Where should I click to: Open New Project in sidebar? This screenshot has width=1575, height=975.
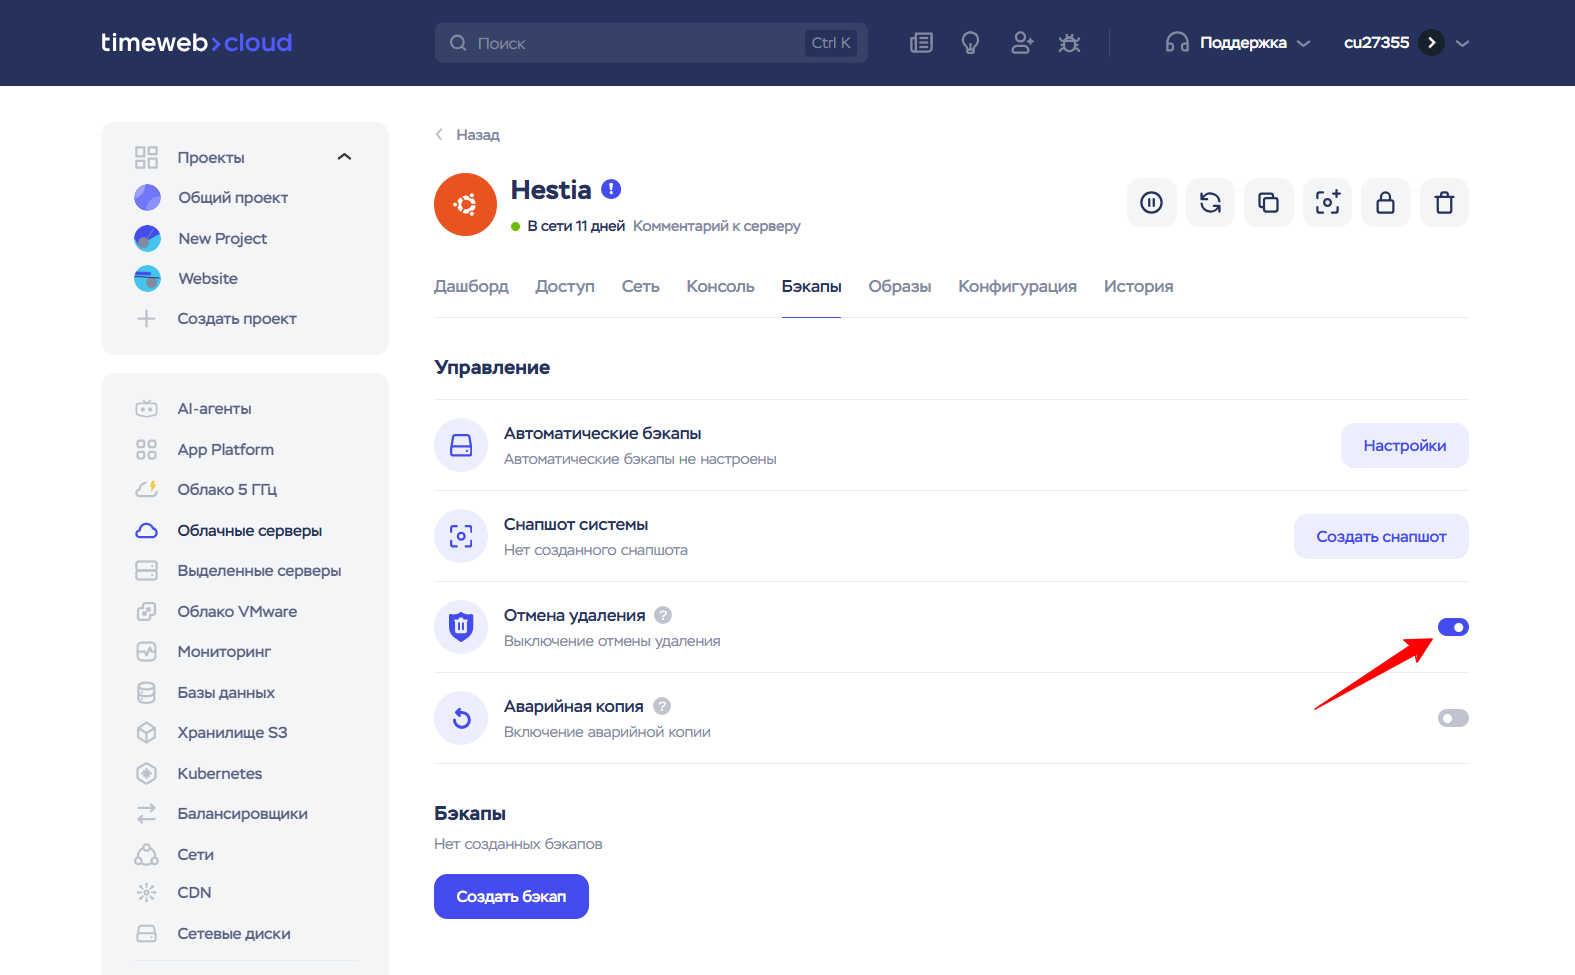coord(222,238)
